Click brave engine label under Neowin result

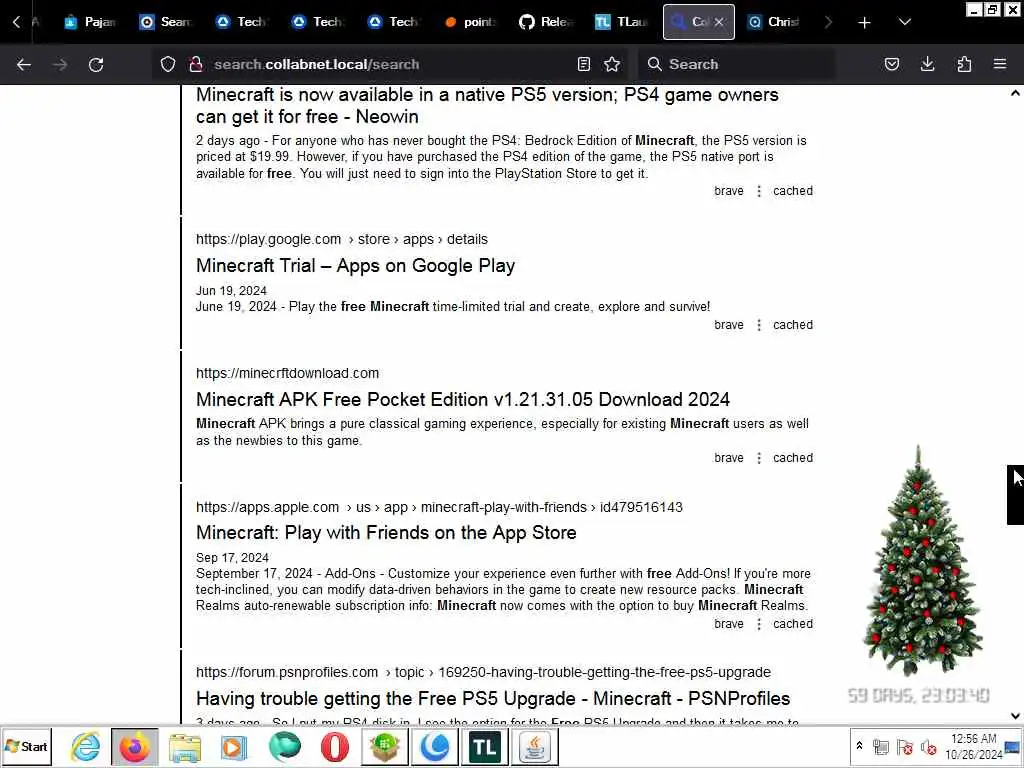pyautogui.click(x=729, y=191)
